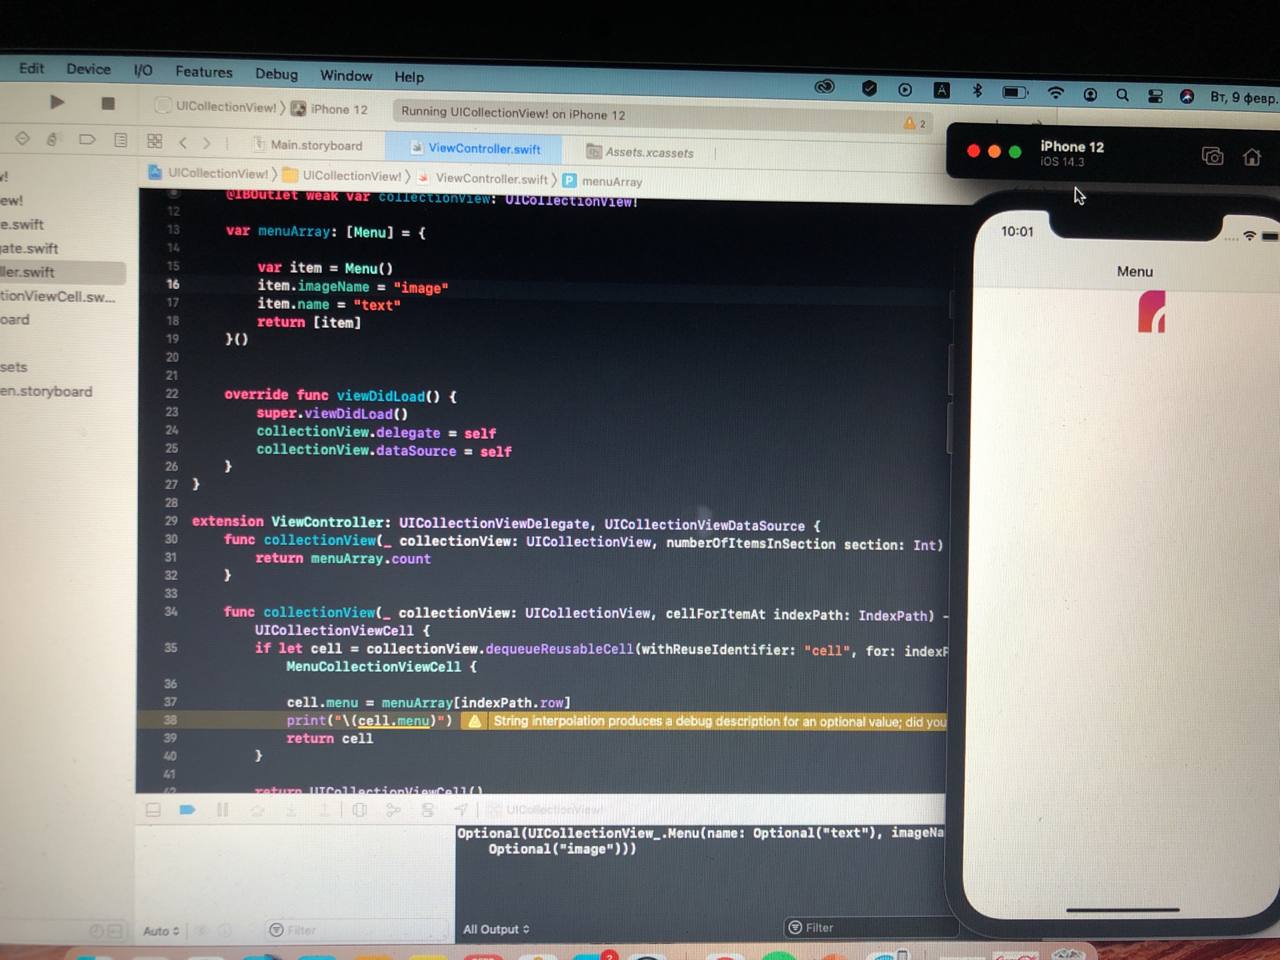Select the ate.swift file in navigator
Viewport: 1280px width, 960px height.
click(x=30, y=248)
